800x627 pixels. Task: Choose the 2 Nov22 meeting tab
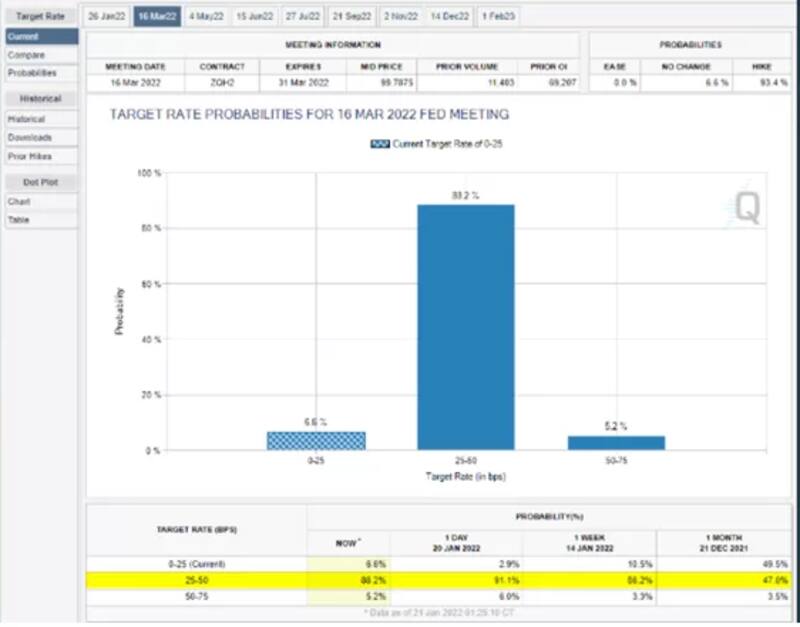[x=402, y=16]
